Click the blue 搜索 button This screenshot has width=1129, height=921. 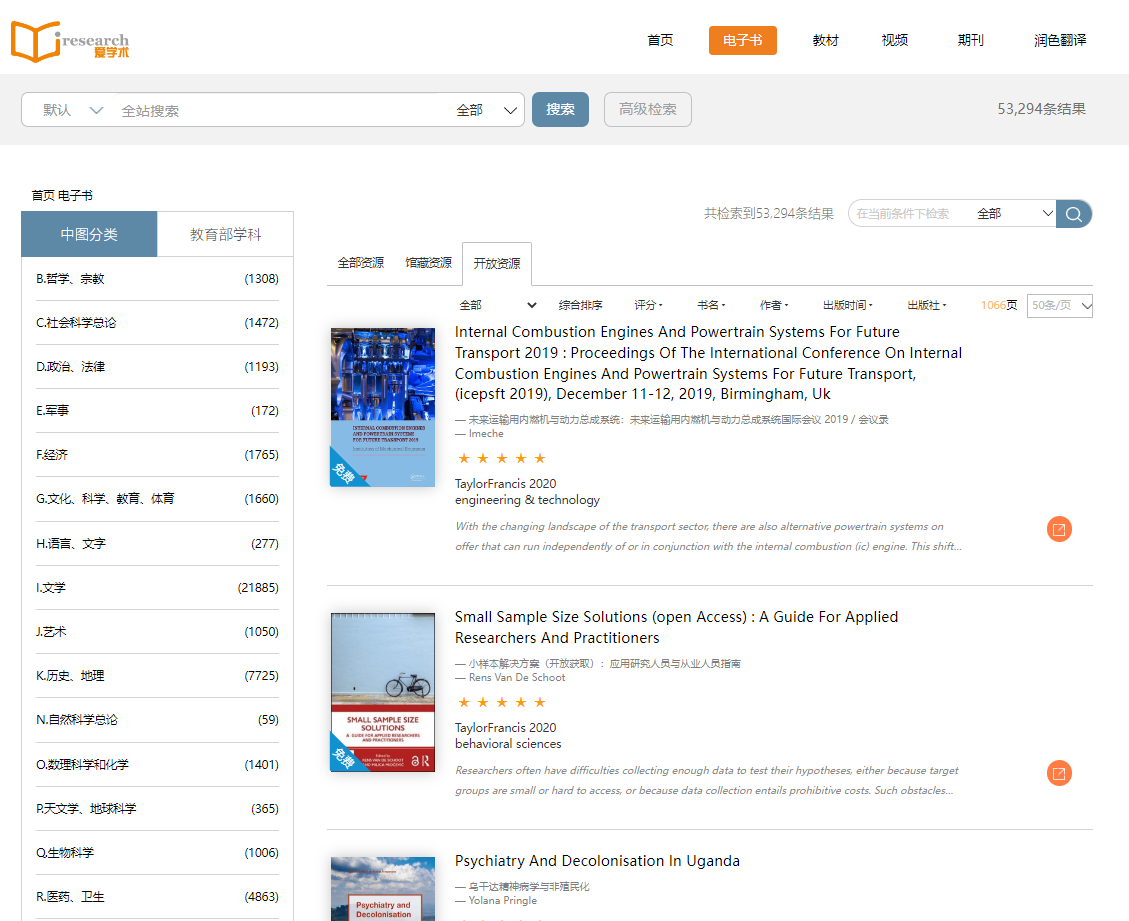point(560,109)
